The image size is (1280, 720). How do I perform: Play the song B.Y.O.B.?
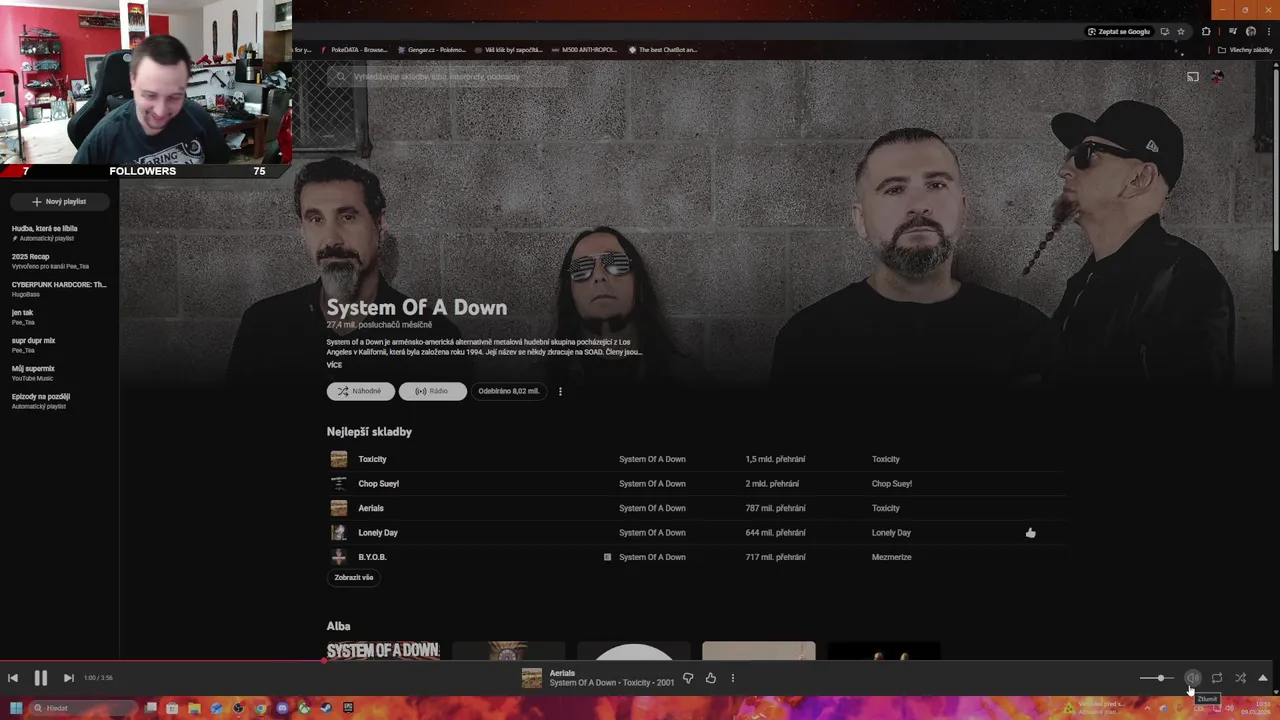pyautogui.click(x=372, y=557)
